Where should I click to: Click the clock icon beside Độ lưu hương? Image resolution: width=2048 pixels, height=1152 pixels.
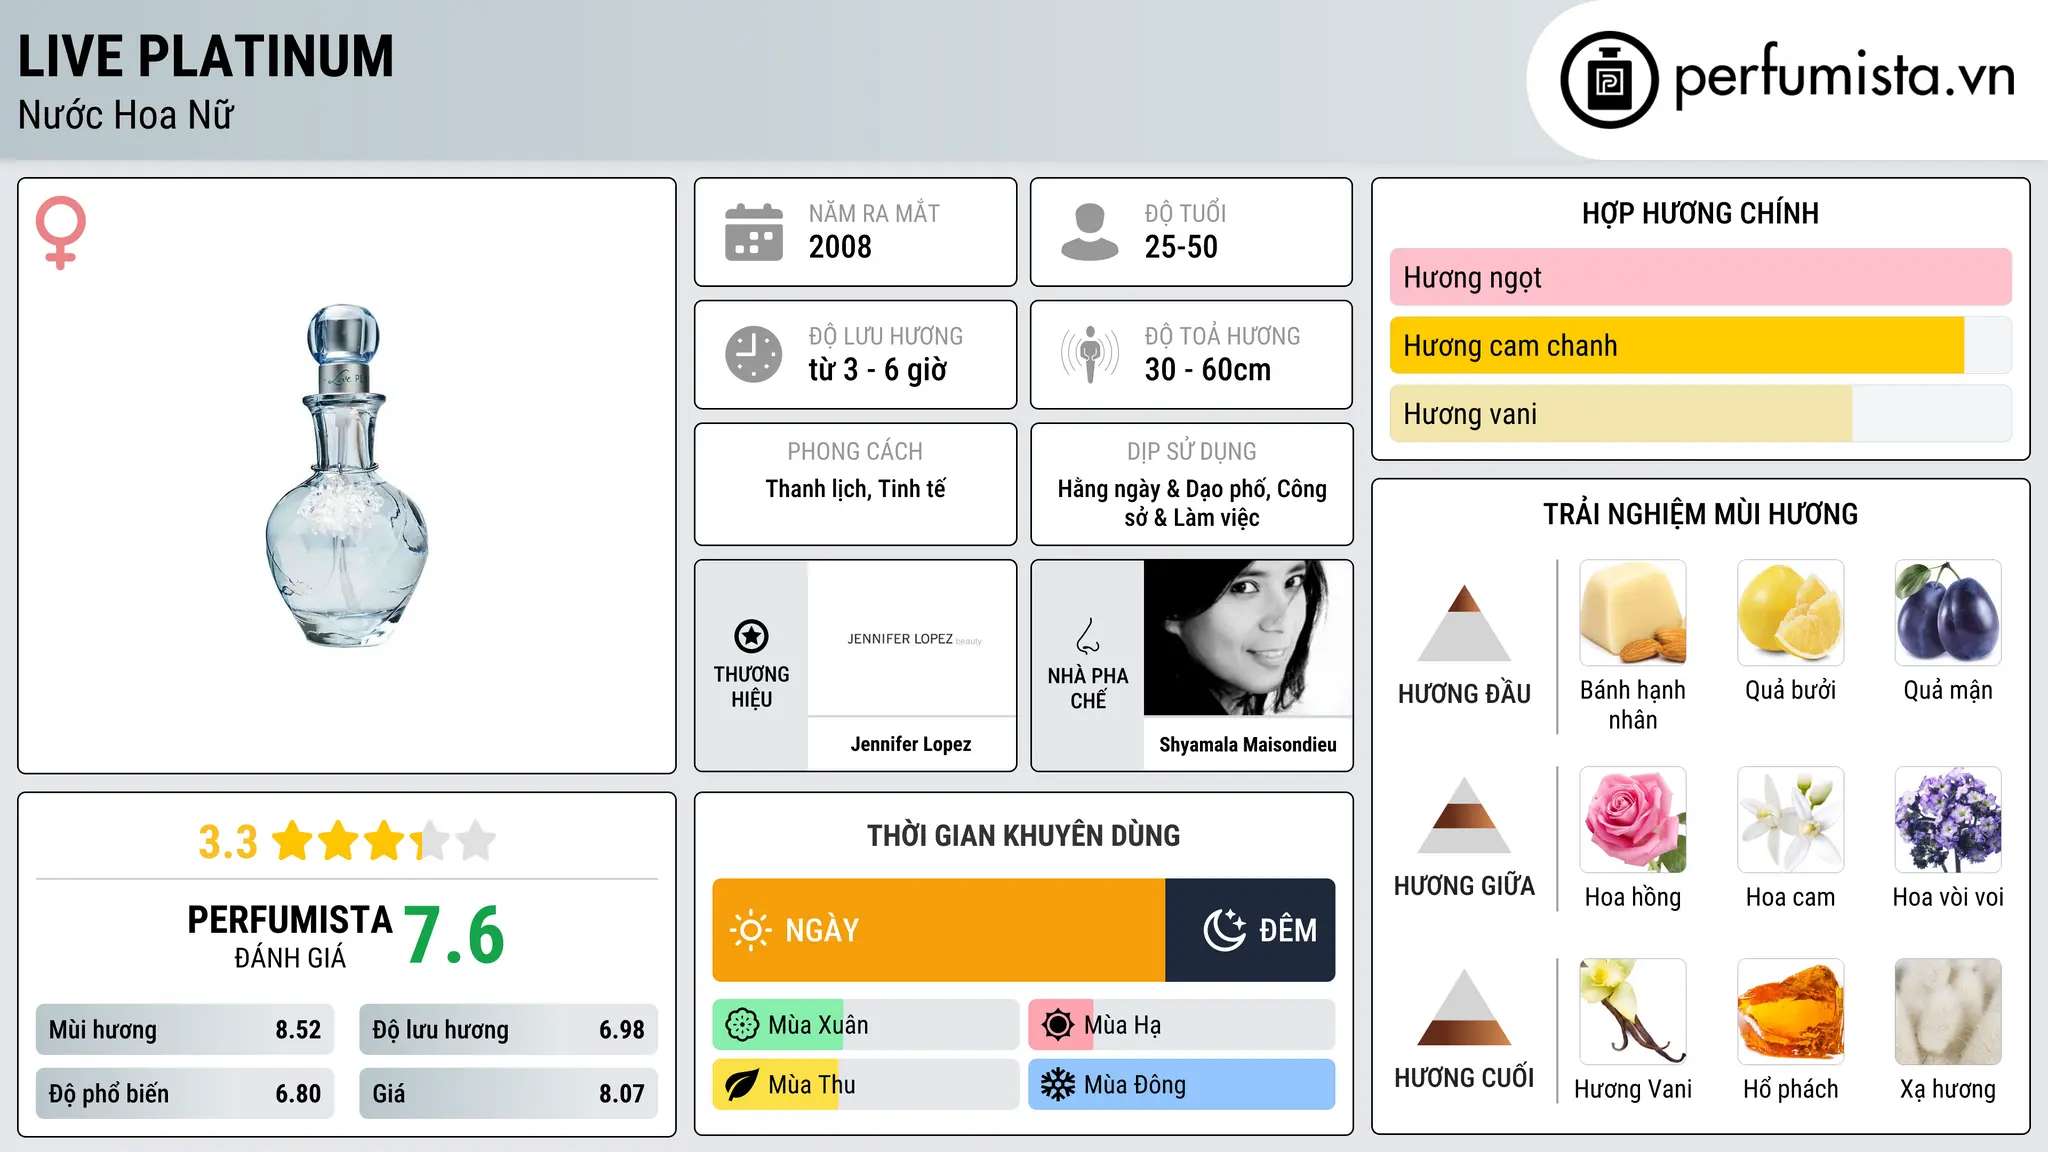pyautogui.click(x=754, y=354)
